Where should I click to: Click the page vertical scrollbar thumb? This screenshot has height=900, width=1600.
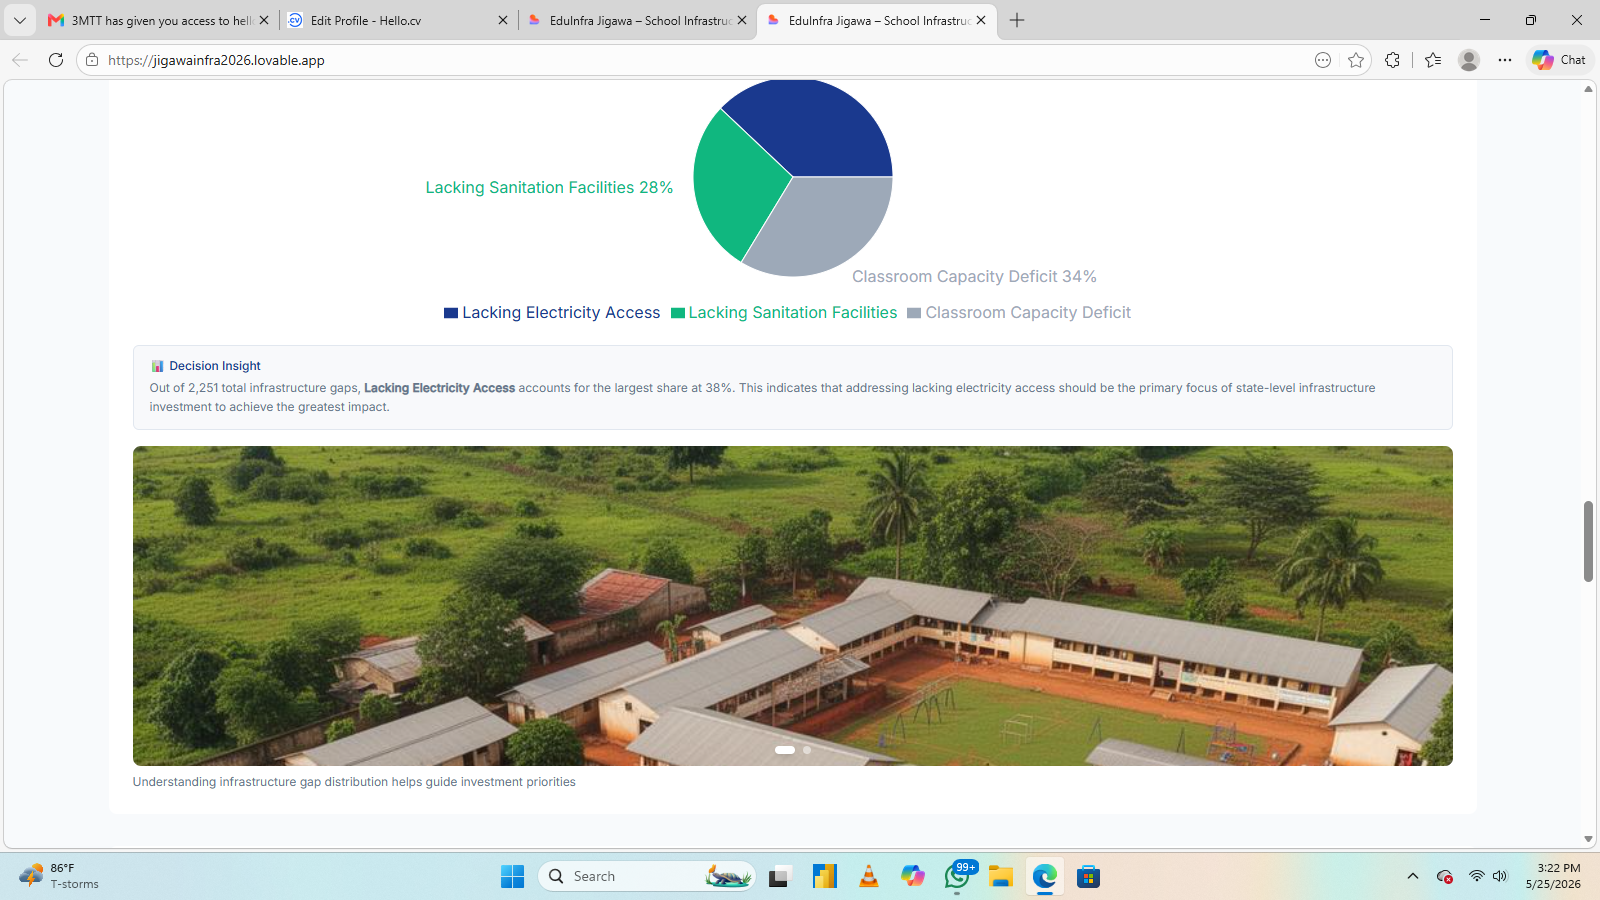pos(1588,541)
